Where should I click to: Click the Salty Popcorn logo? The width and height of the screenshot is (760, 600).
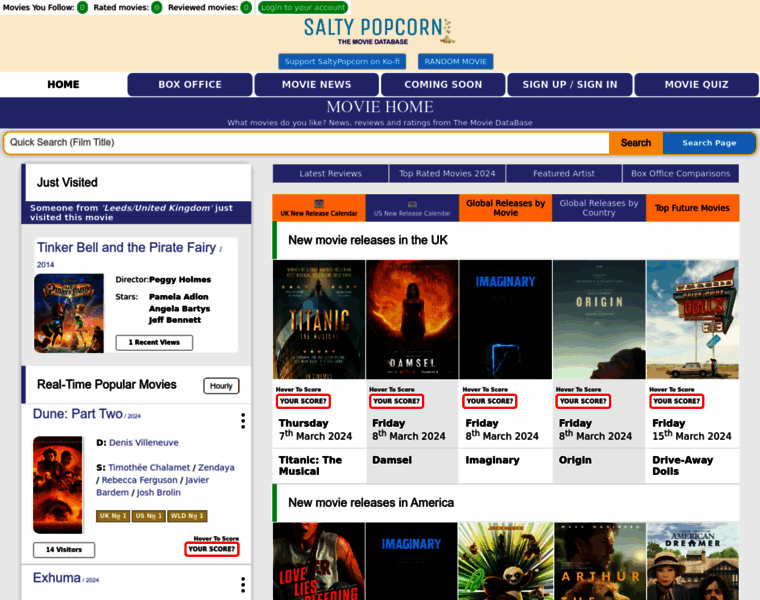(379, 31)
